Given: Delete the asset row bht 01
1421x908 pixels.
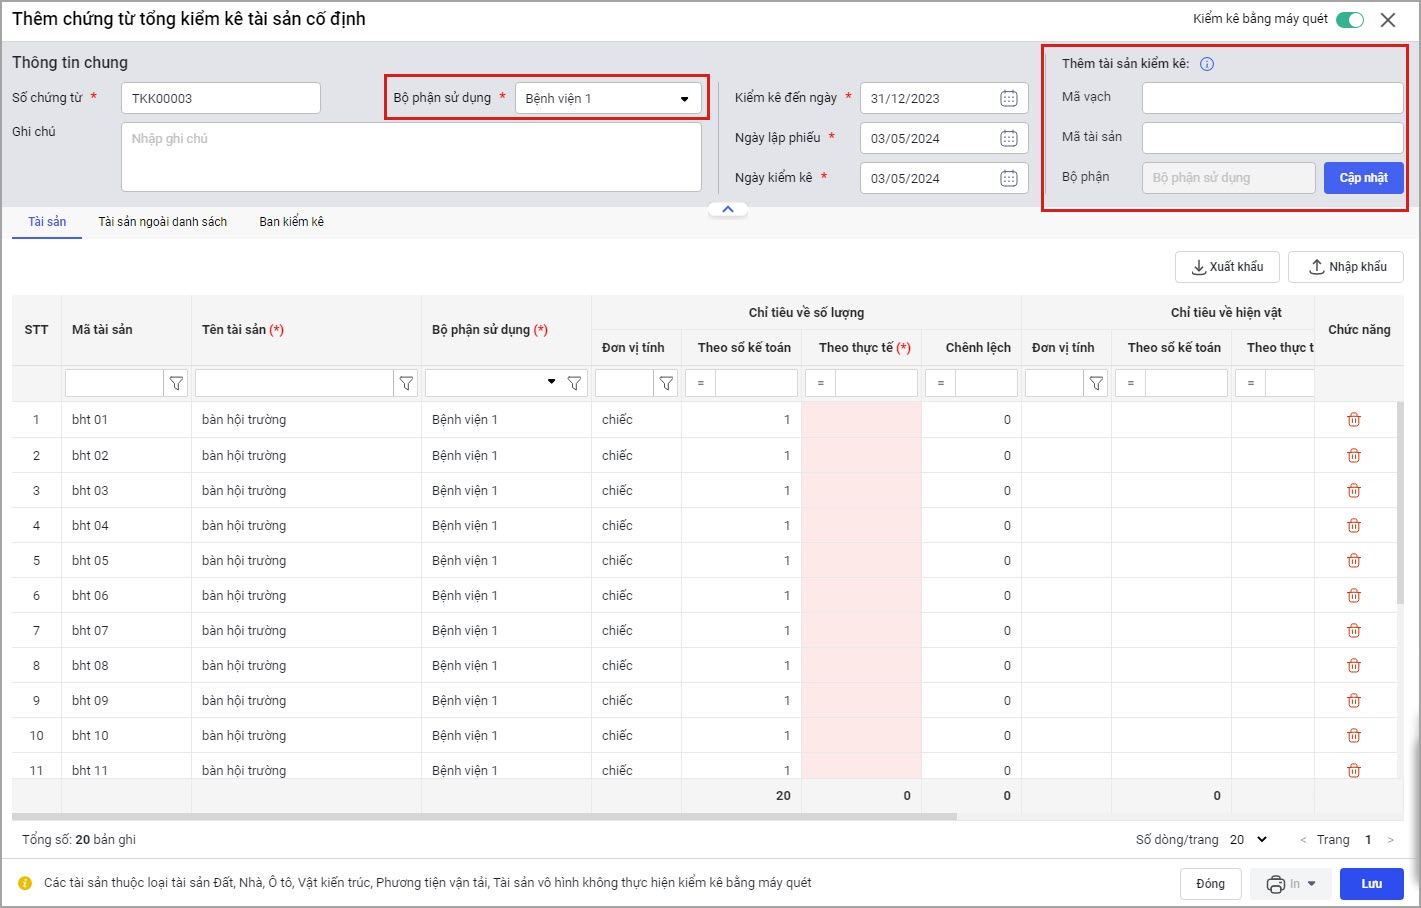Looking at the screenshot, I should coord(1353,420).
